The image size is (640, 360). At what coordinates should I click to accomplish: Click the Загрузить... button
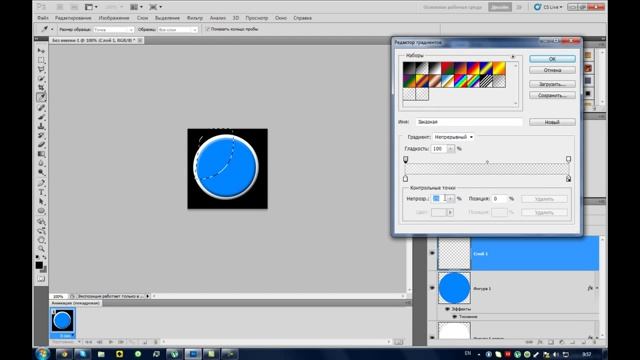[x=552, y=84]
